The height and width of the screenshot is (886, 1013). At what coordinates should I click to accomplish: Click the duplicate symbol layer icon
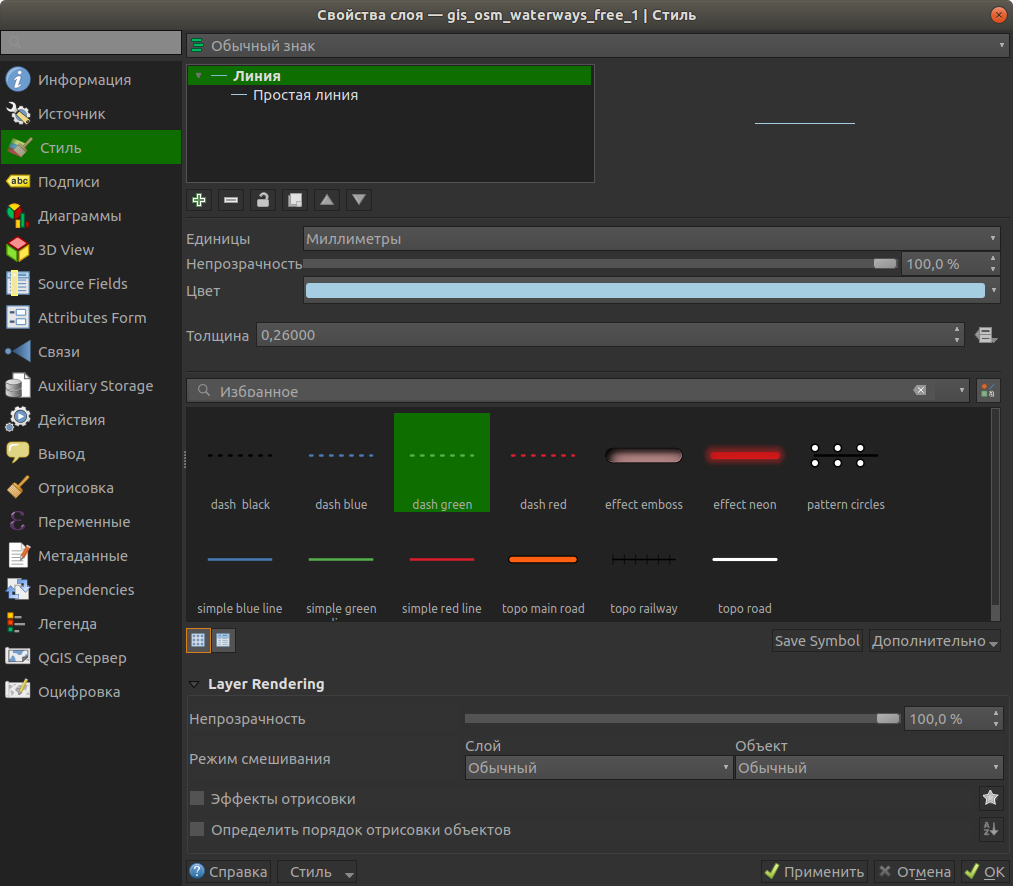click(295, 200)
